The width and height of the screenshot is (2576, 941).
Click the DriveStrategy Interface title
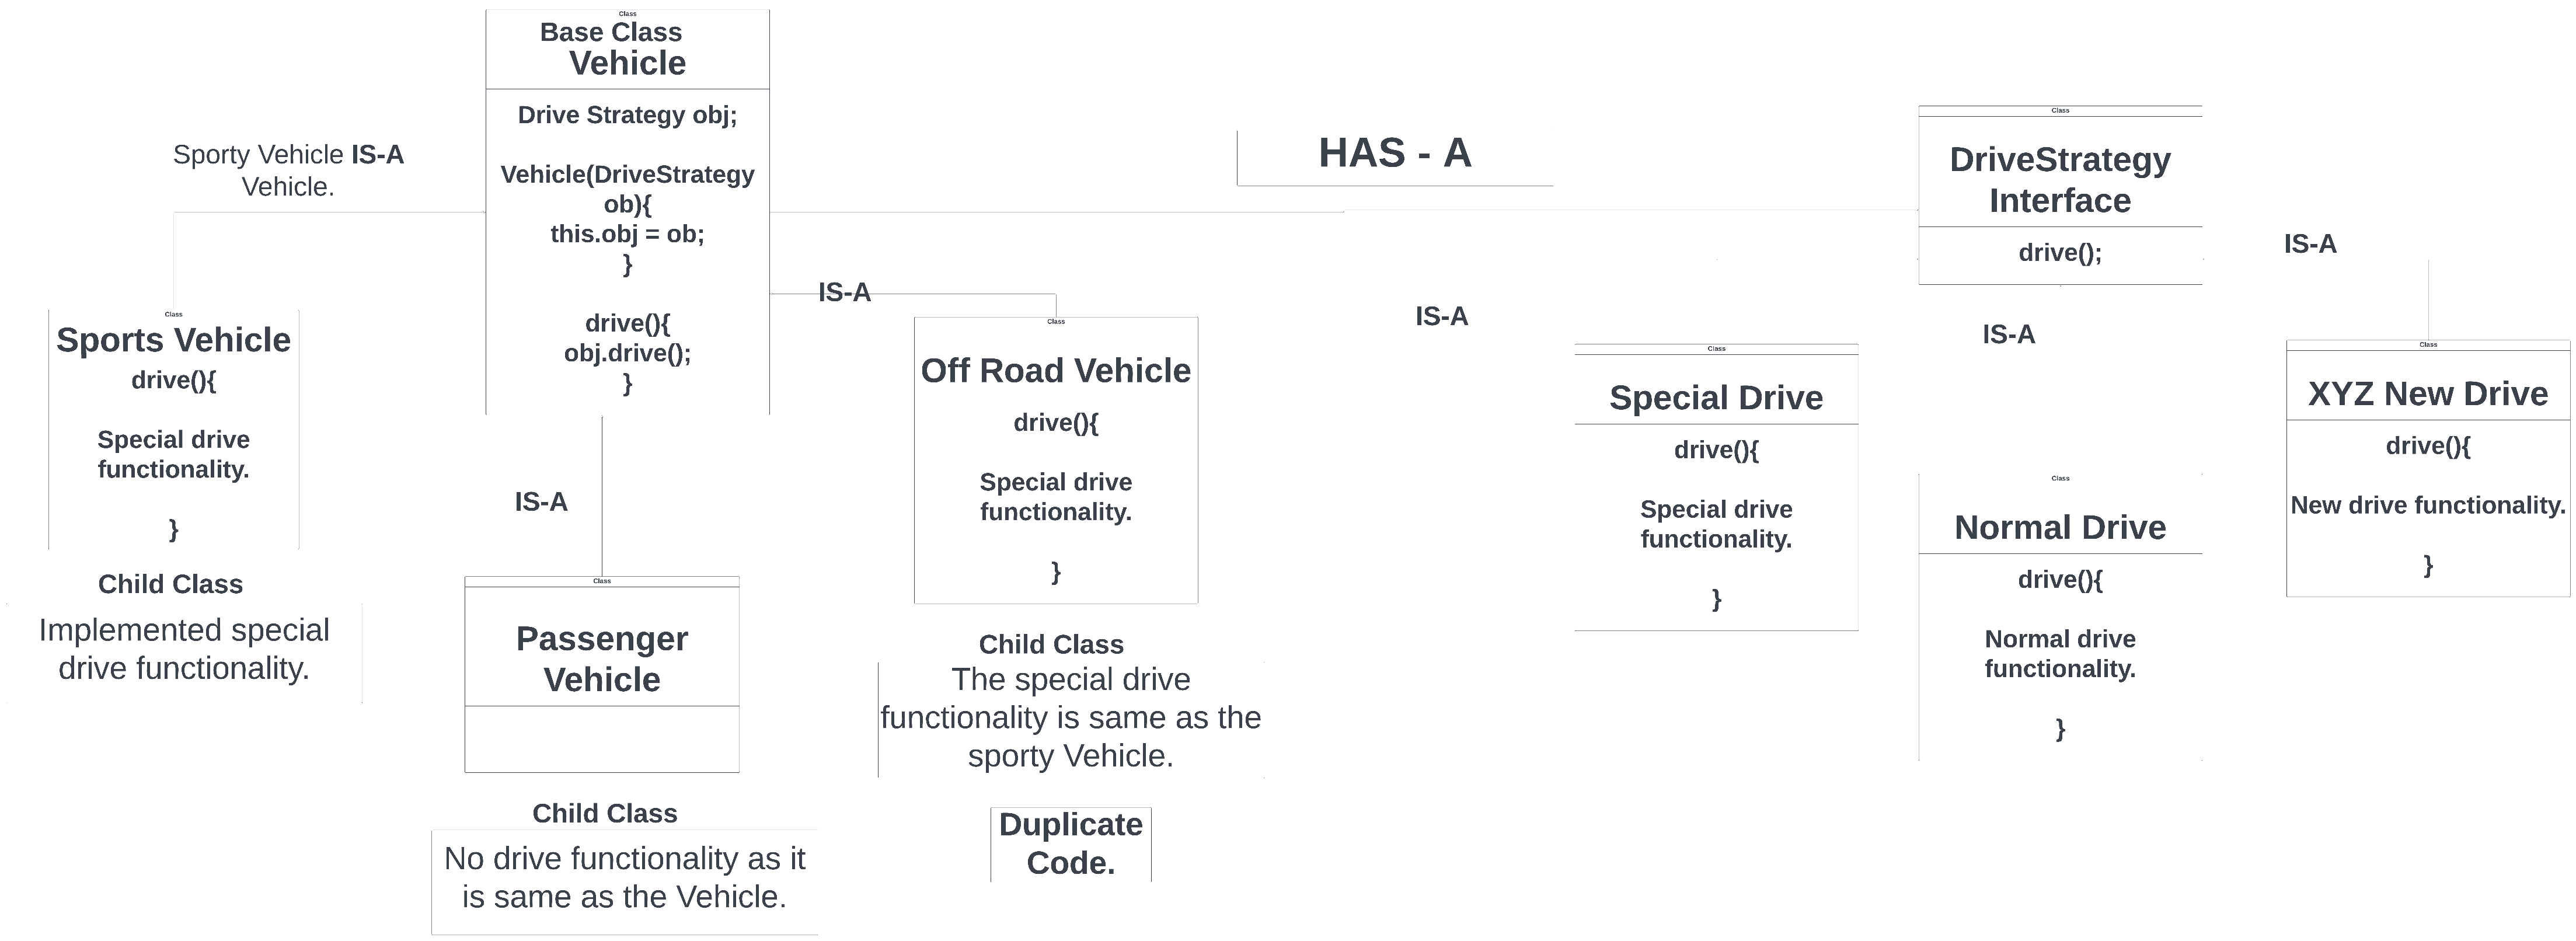point(2060,180)
